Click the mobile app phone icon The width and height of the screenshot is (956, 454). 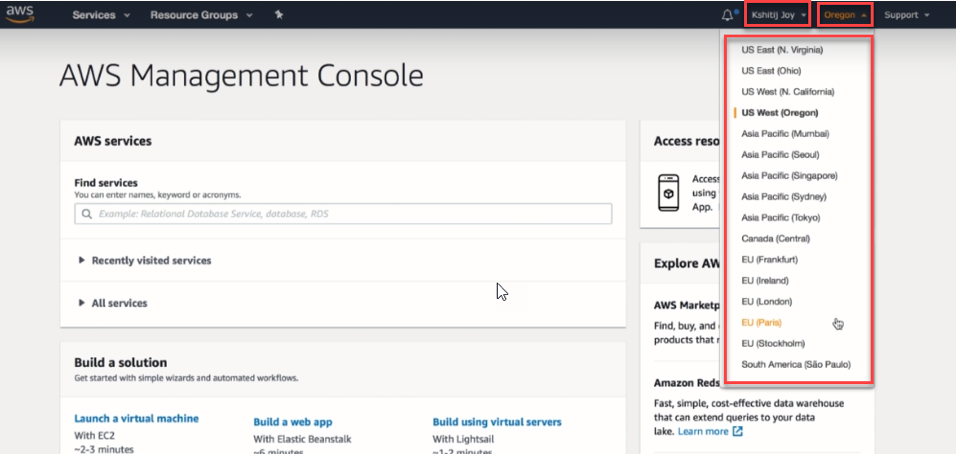click(x=668, y=193)
